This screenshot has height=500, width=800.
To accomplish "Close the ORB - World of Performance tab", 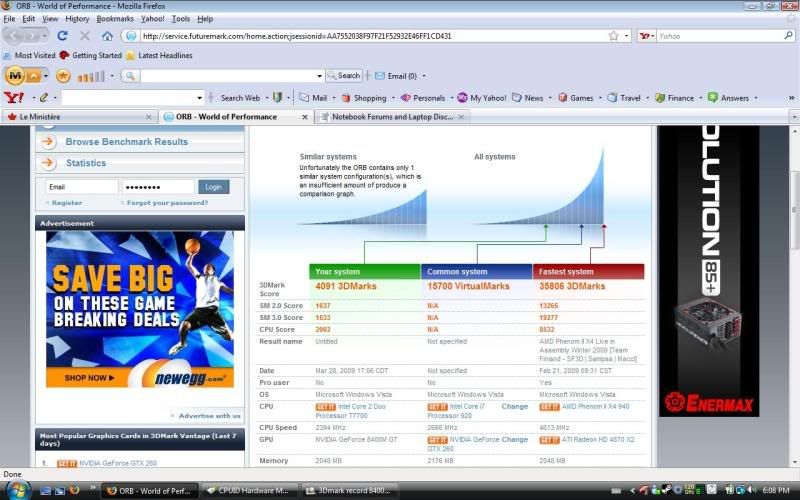I will point(305,117).
